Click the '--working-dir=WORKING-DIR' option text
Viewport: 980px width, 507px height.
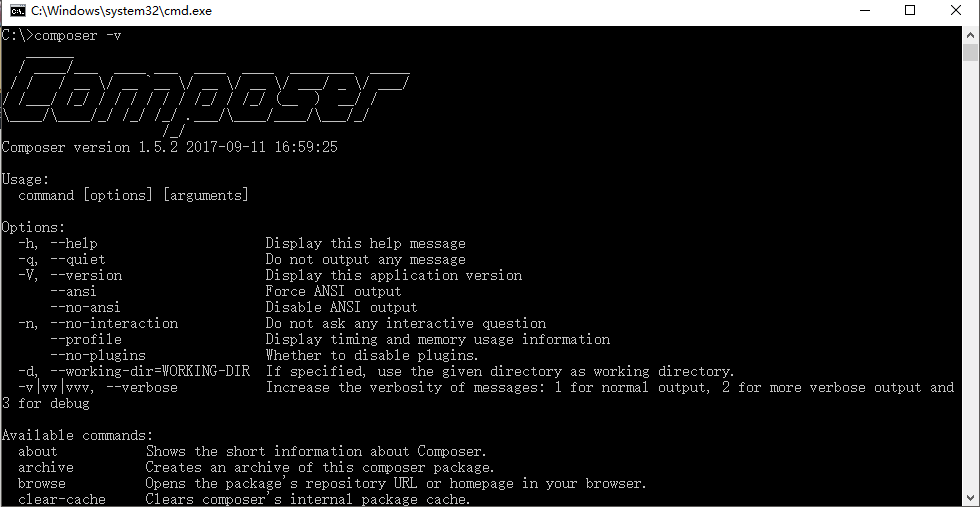click(150, 371)
